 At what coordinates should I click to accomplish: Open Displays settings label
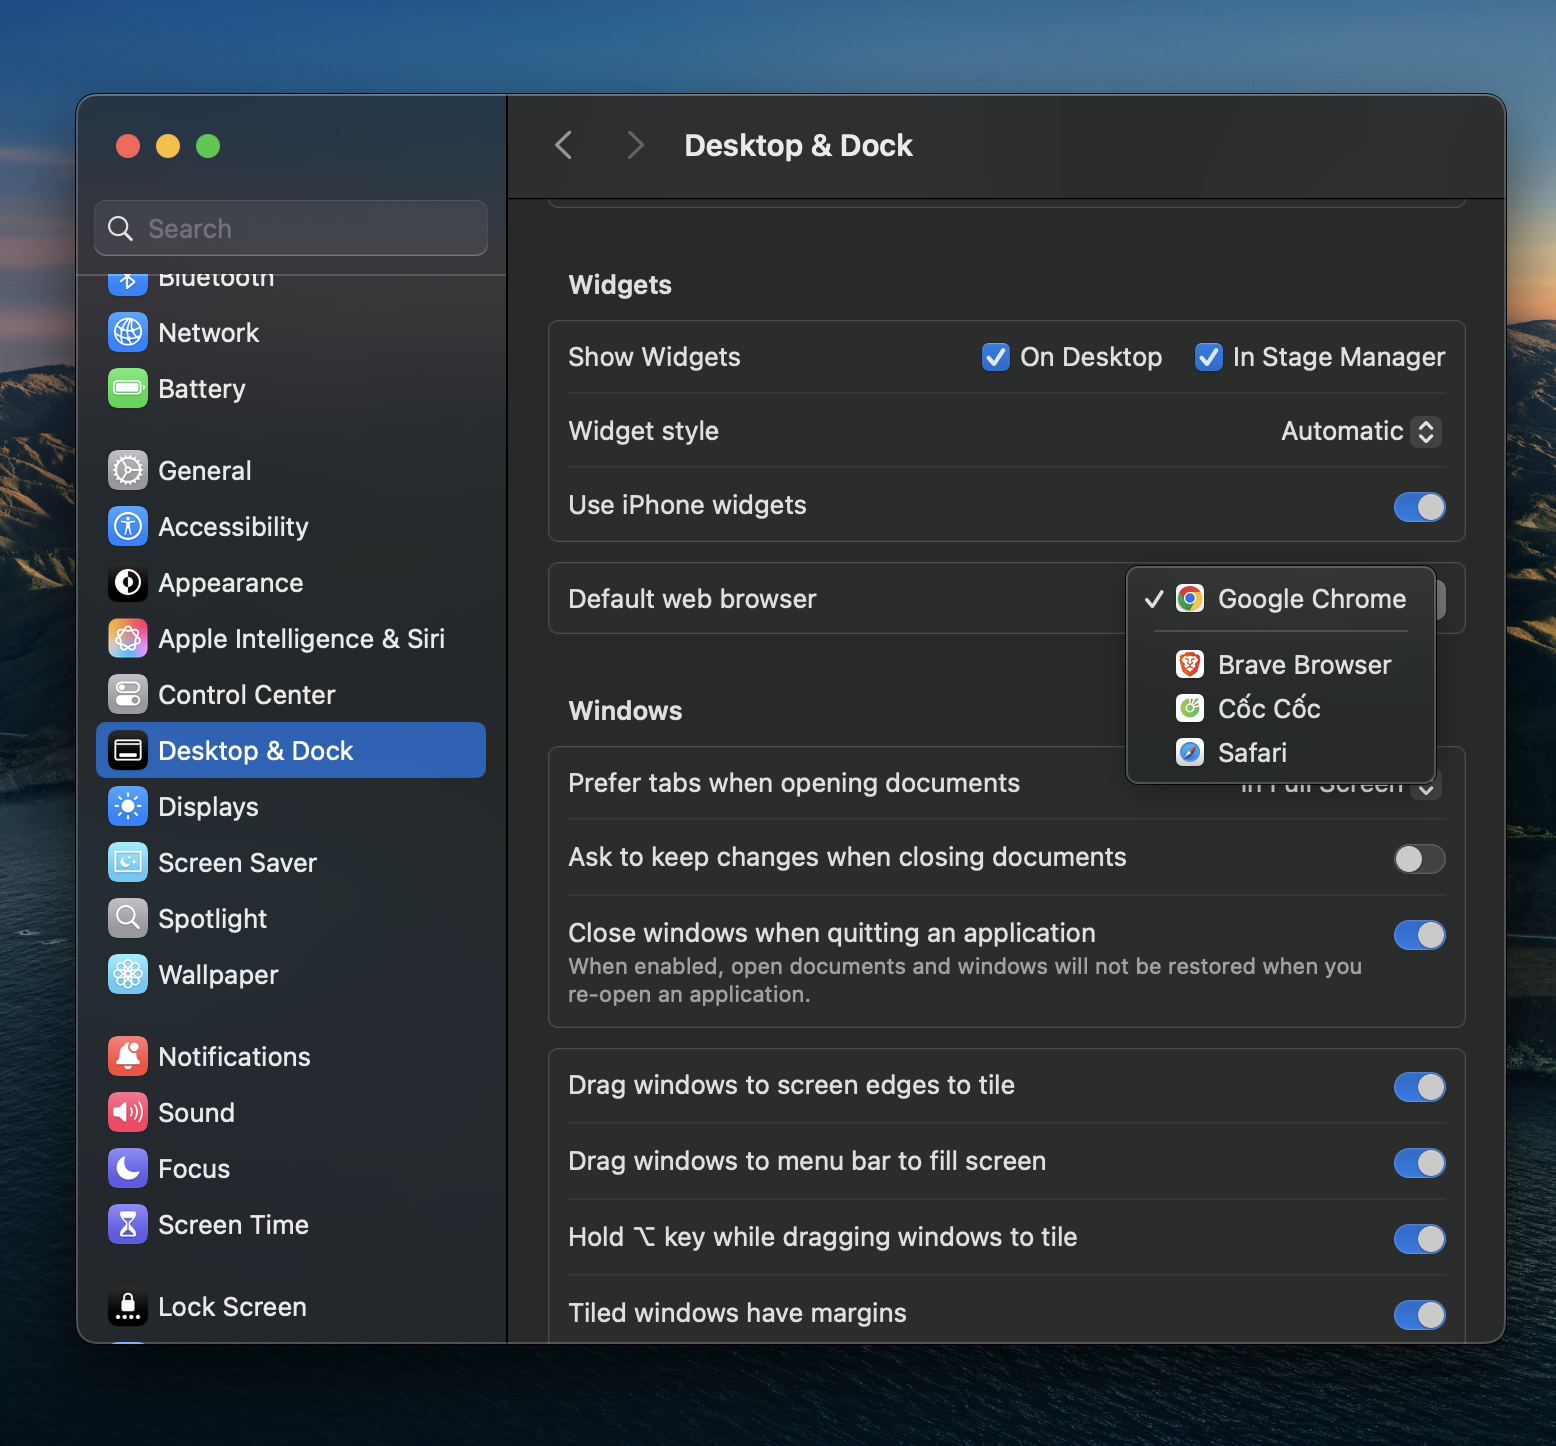click(x=208, y=806)
